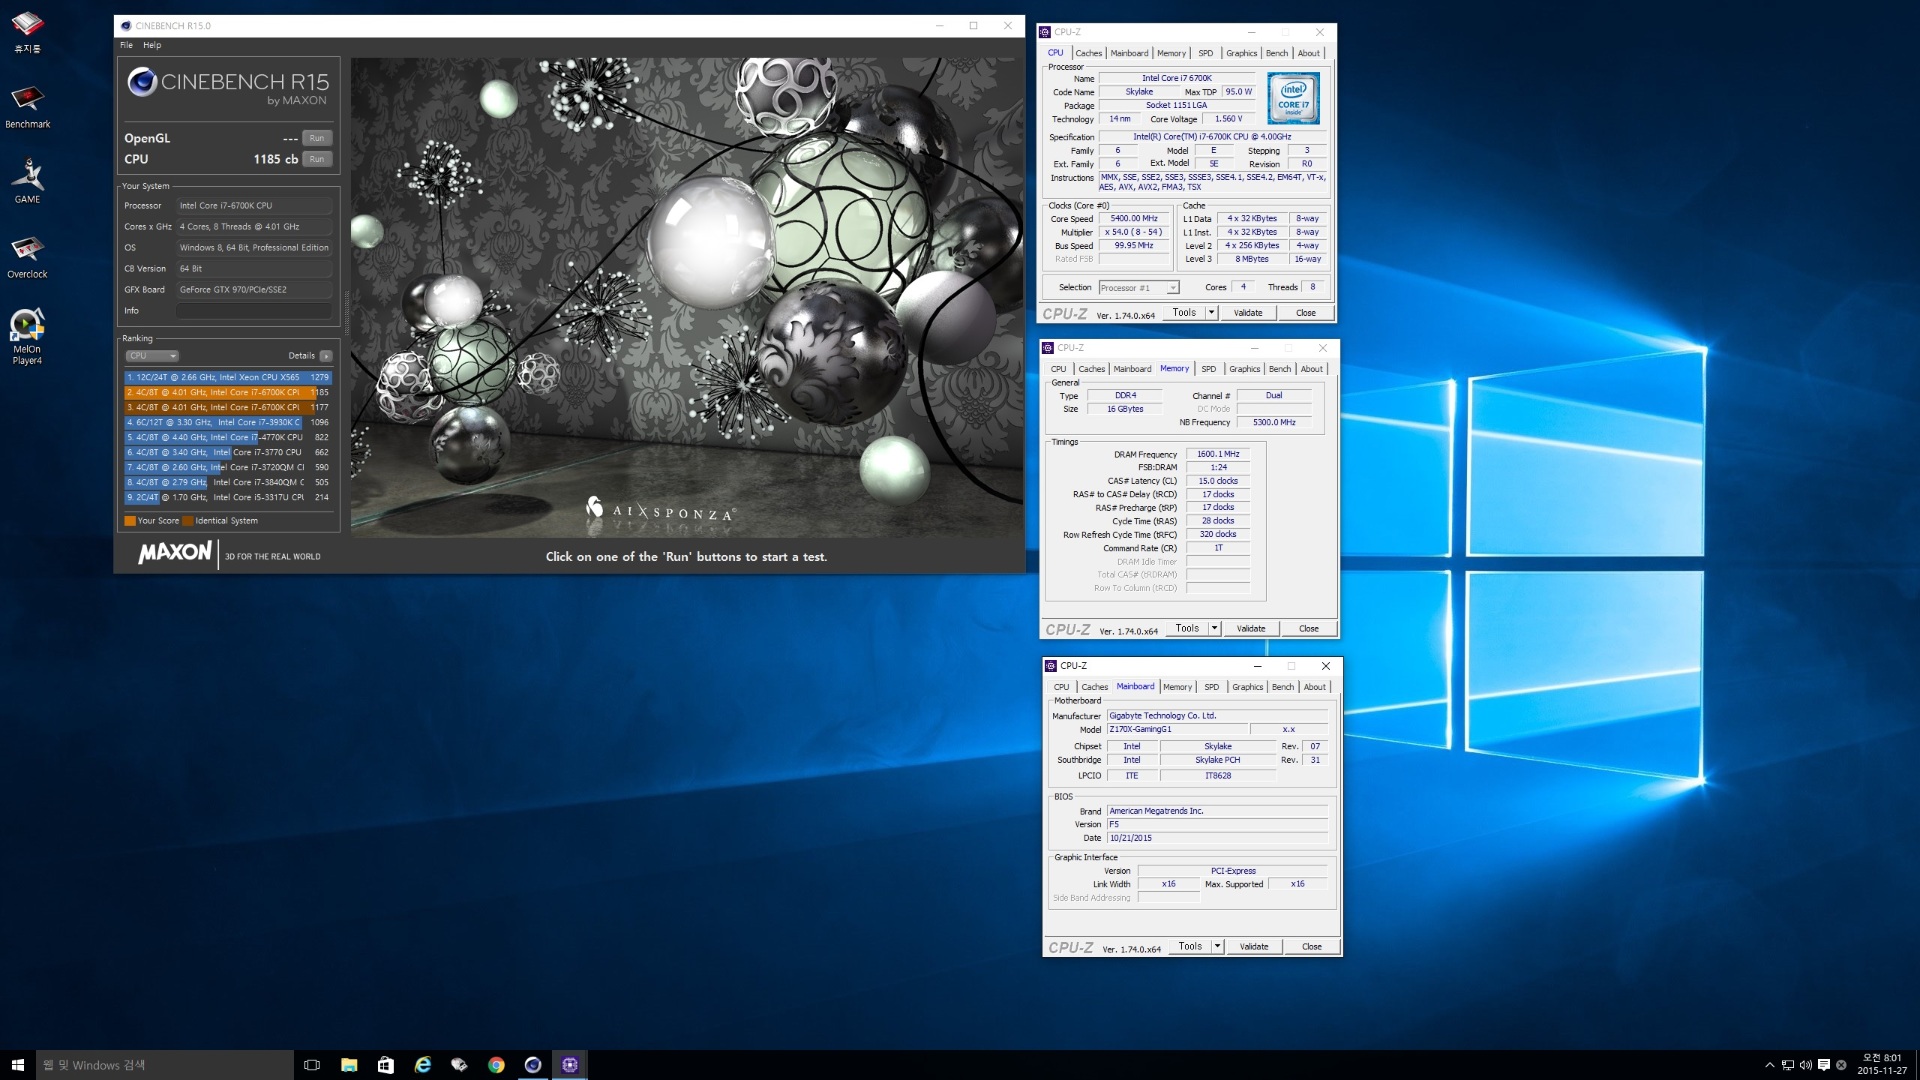
Task: Open Memory tab in bottom CPU-Z window
Action: point(1178,687)
